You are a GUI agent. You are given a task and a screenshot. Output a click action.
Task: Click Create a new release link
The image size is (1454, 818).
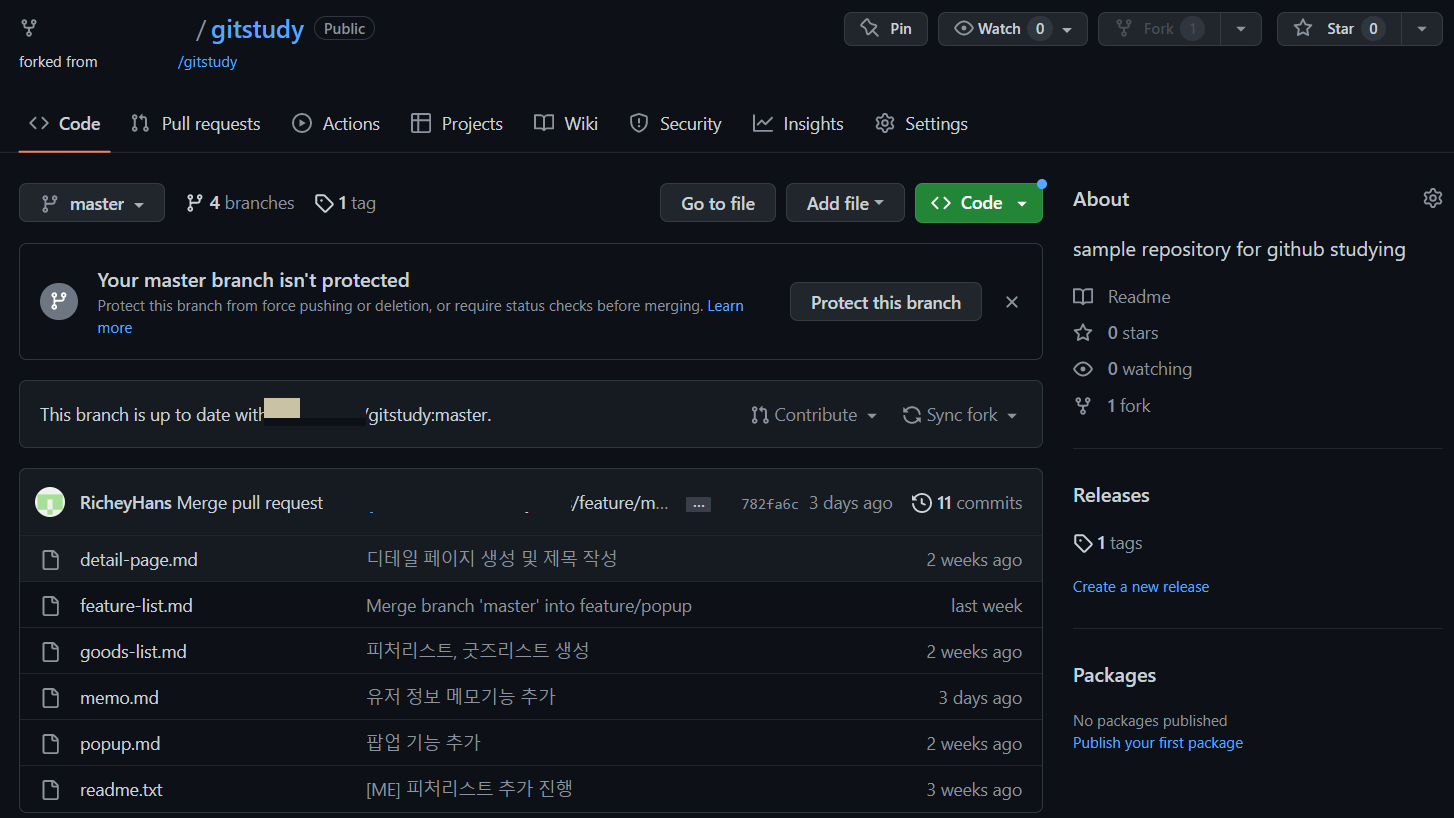pos(1141,587)
